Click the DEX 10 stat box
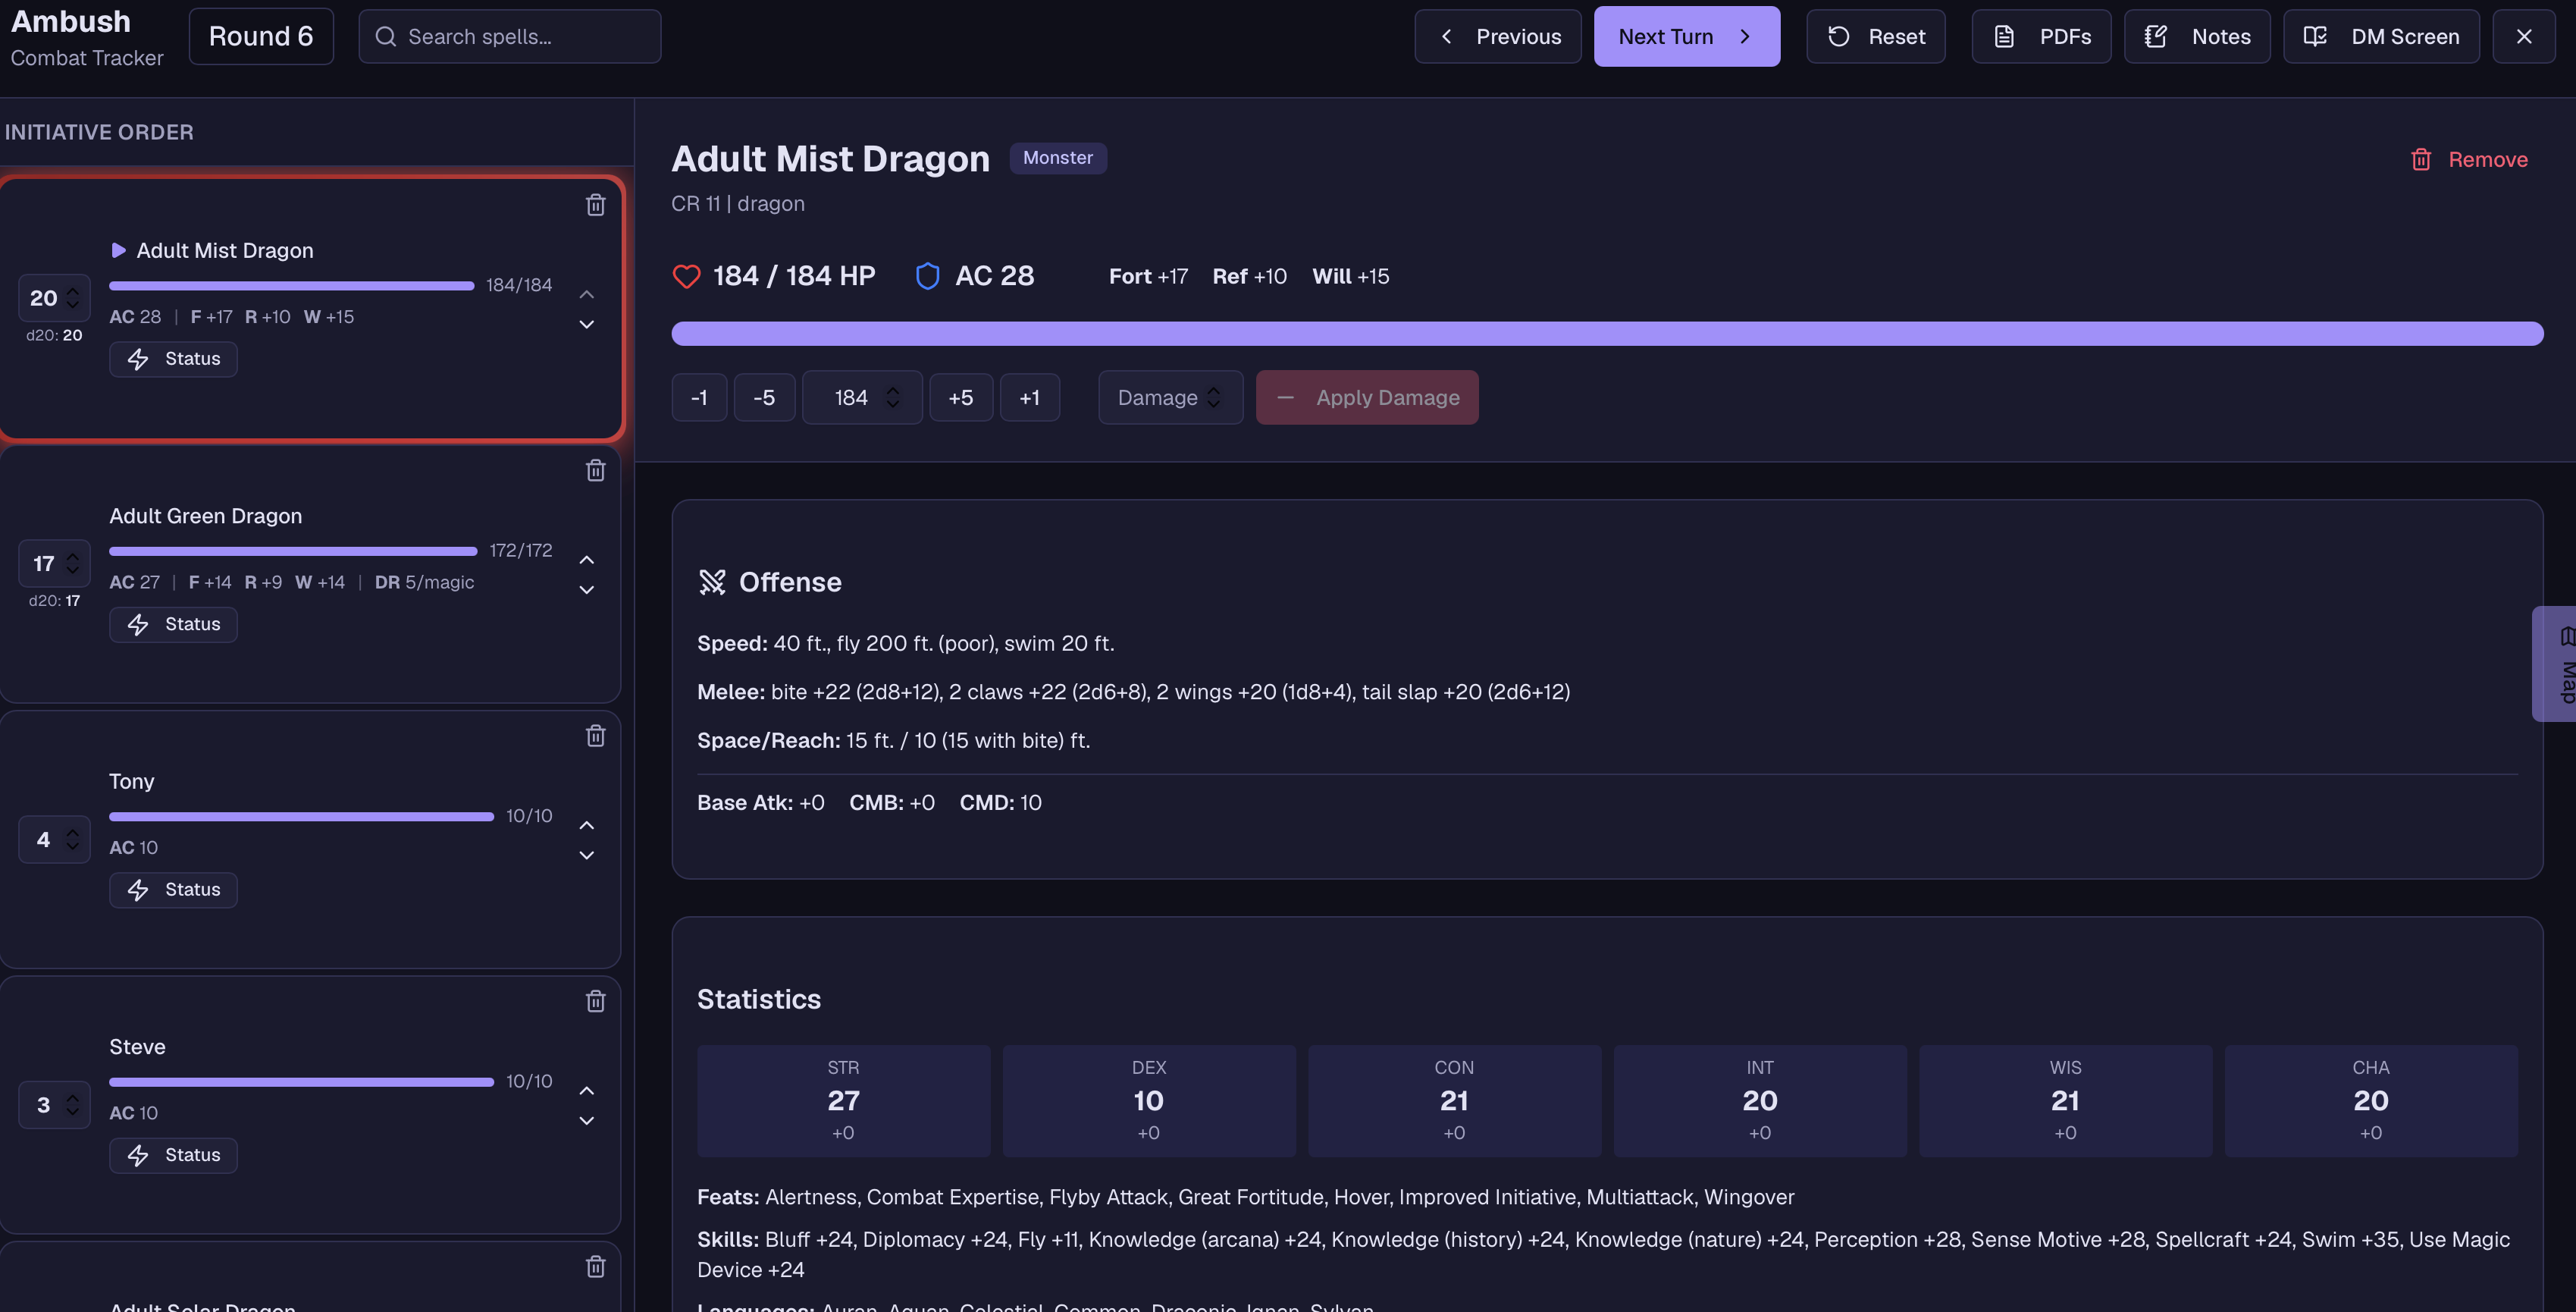 pyautogui.click(x=1149, y=1101)
